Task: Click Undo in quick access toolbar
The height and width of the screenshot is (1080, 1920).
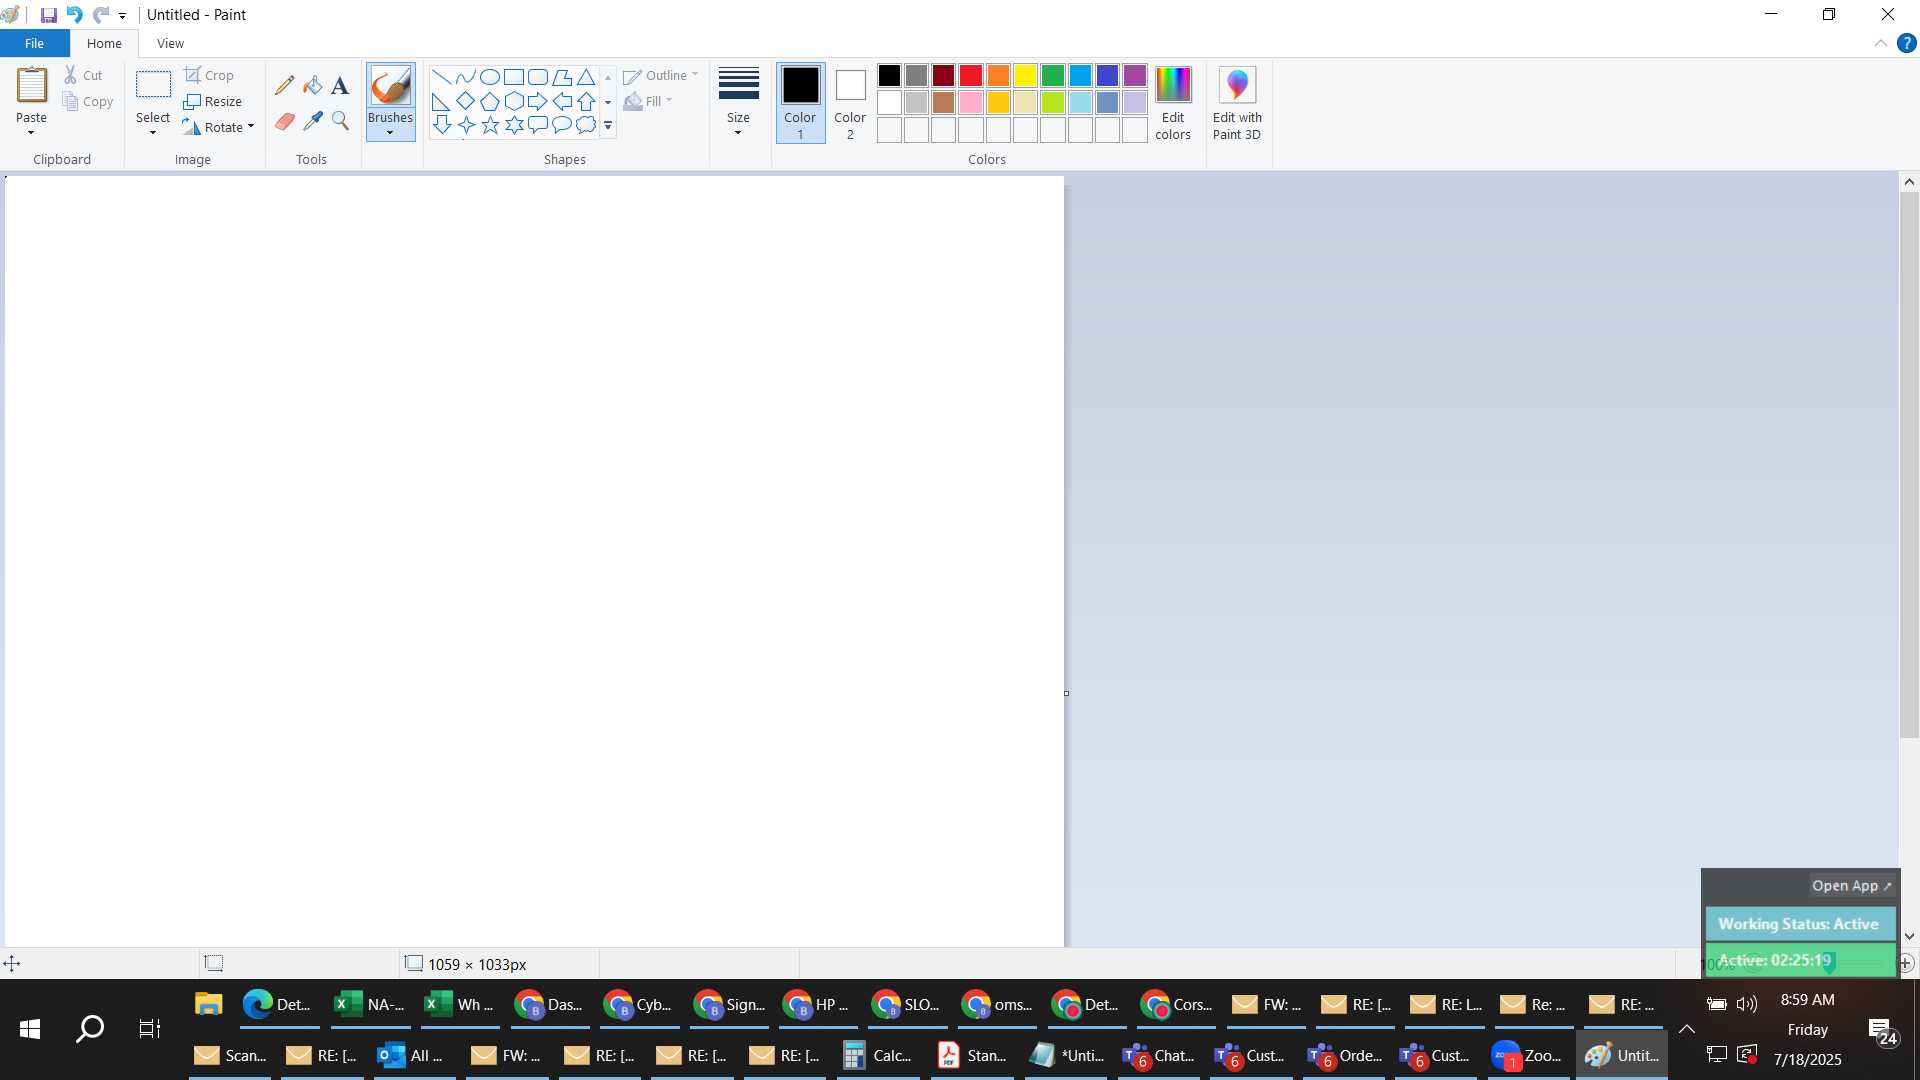Action: [74, 15]
